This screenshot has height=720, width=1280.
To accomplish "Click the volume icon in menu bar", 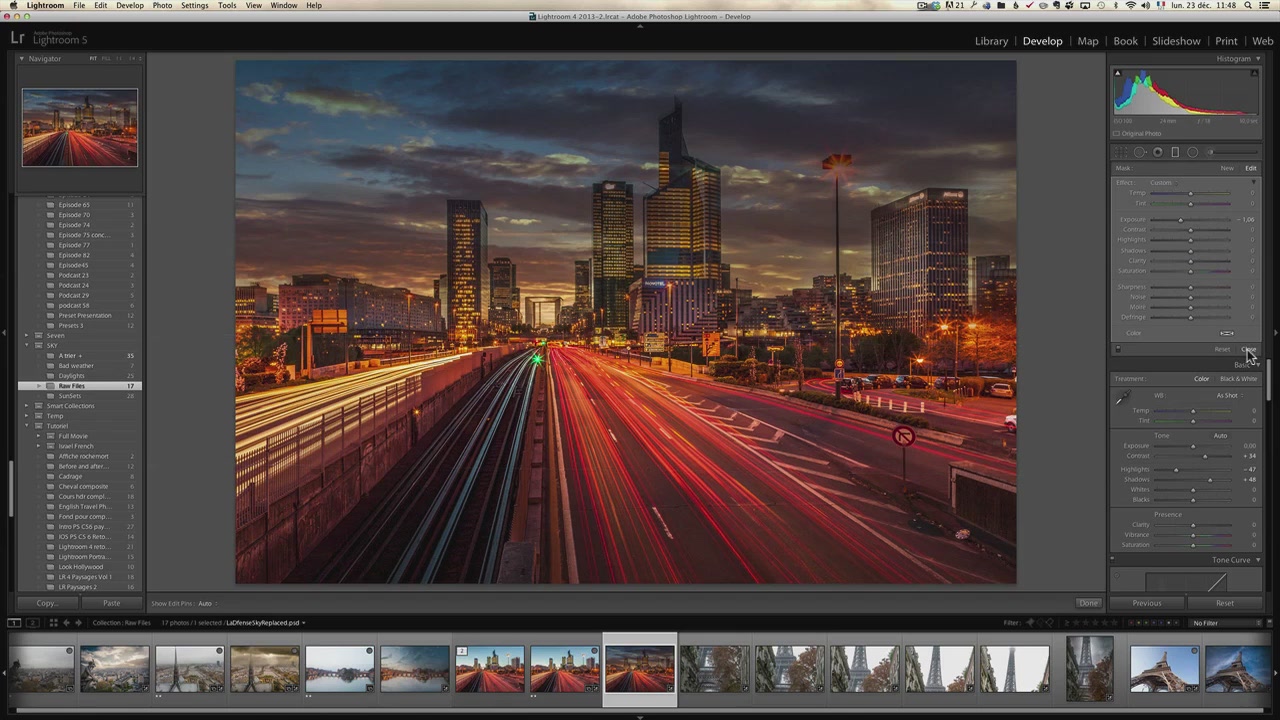I will (x=1145, y=5).
